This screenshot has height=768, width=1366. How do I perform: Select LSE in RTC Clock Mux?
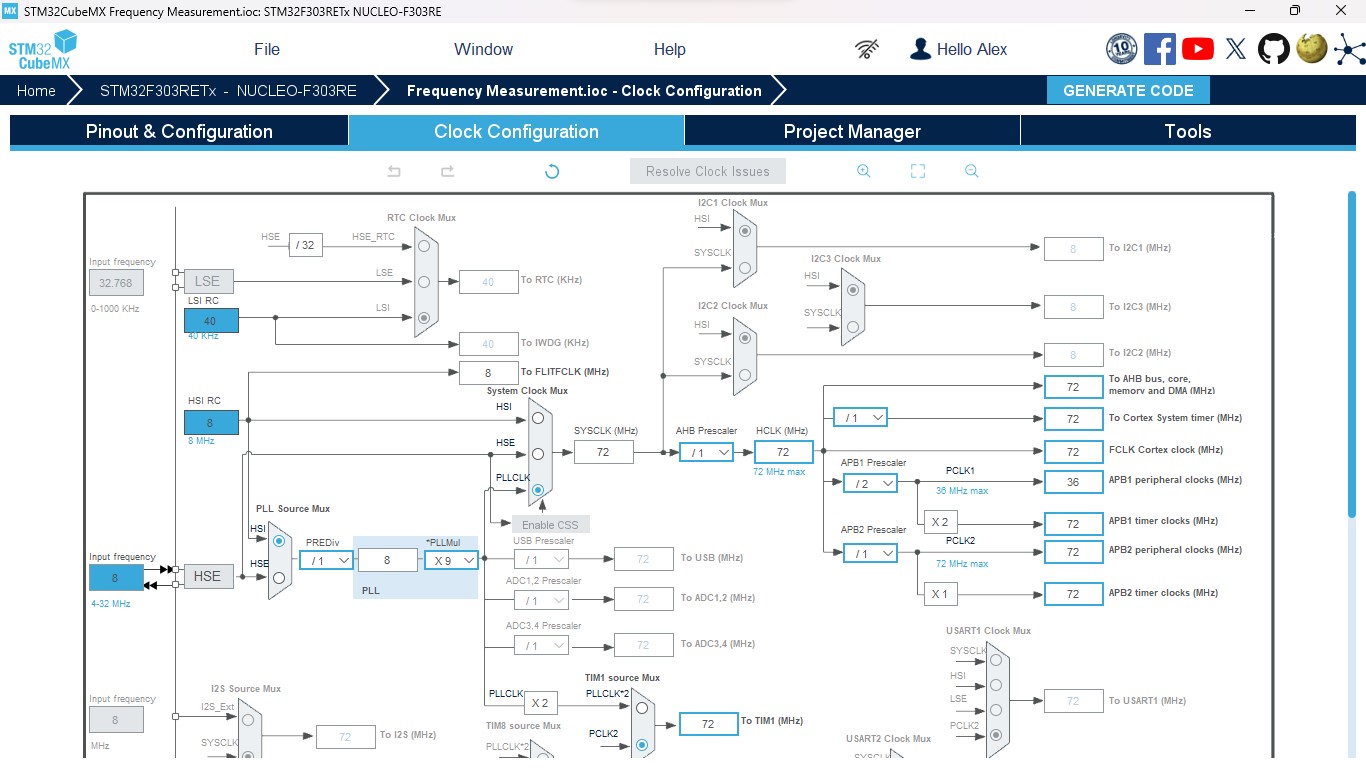425,281
